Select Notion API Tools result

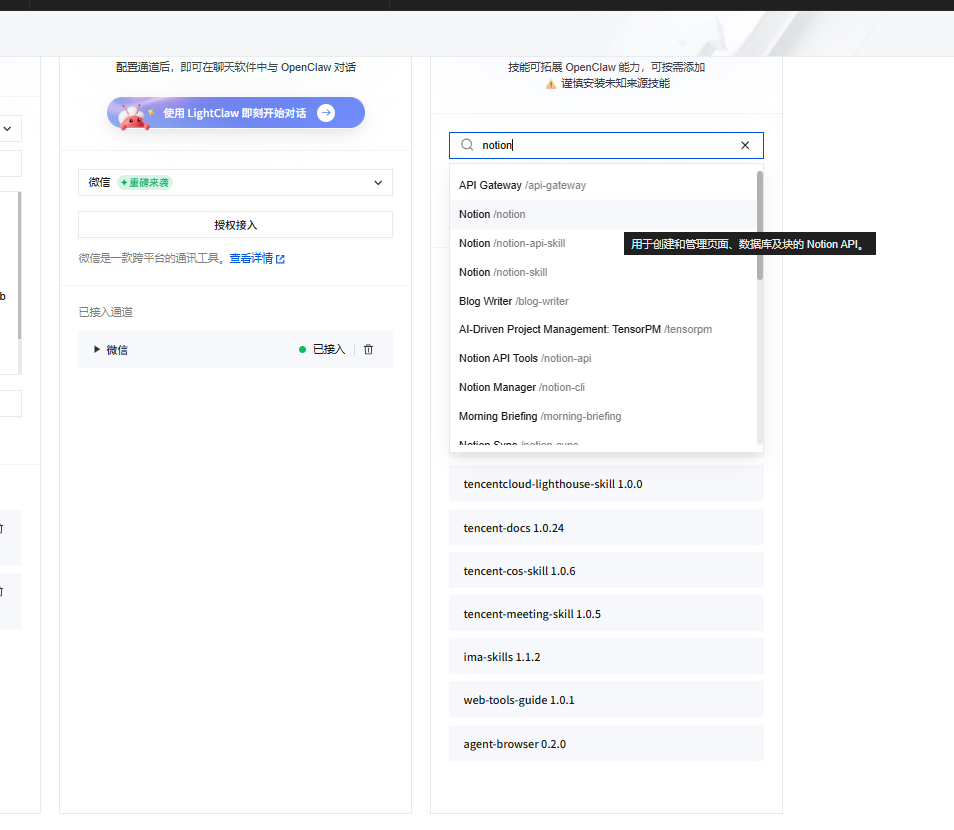coord(603,358)
